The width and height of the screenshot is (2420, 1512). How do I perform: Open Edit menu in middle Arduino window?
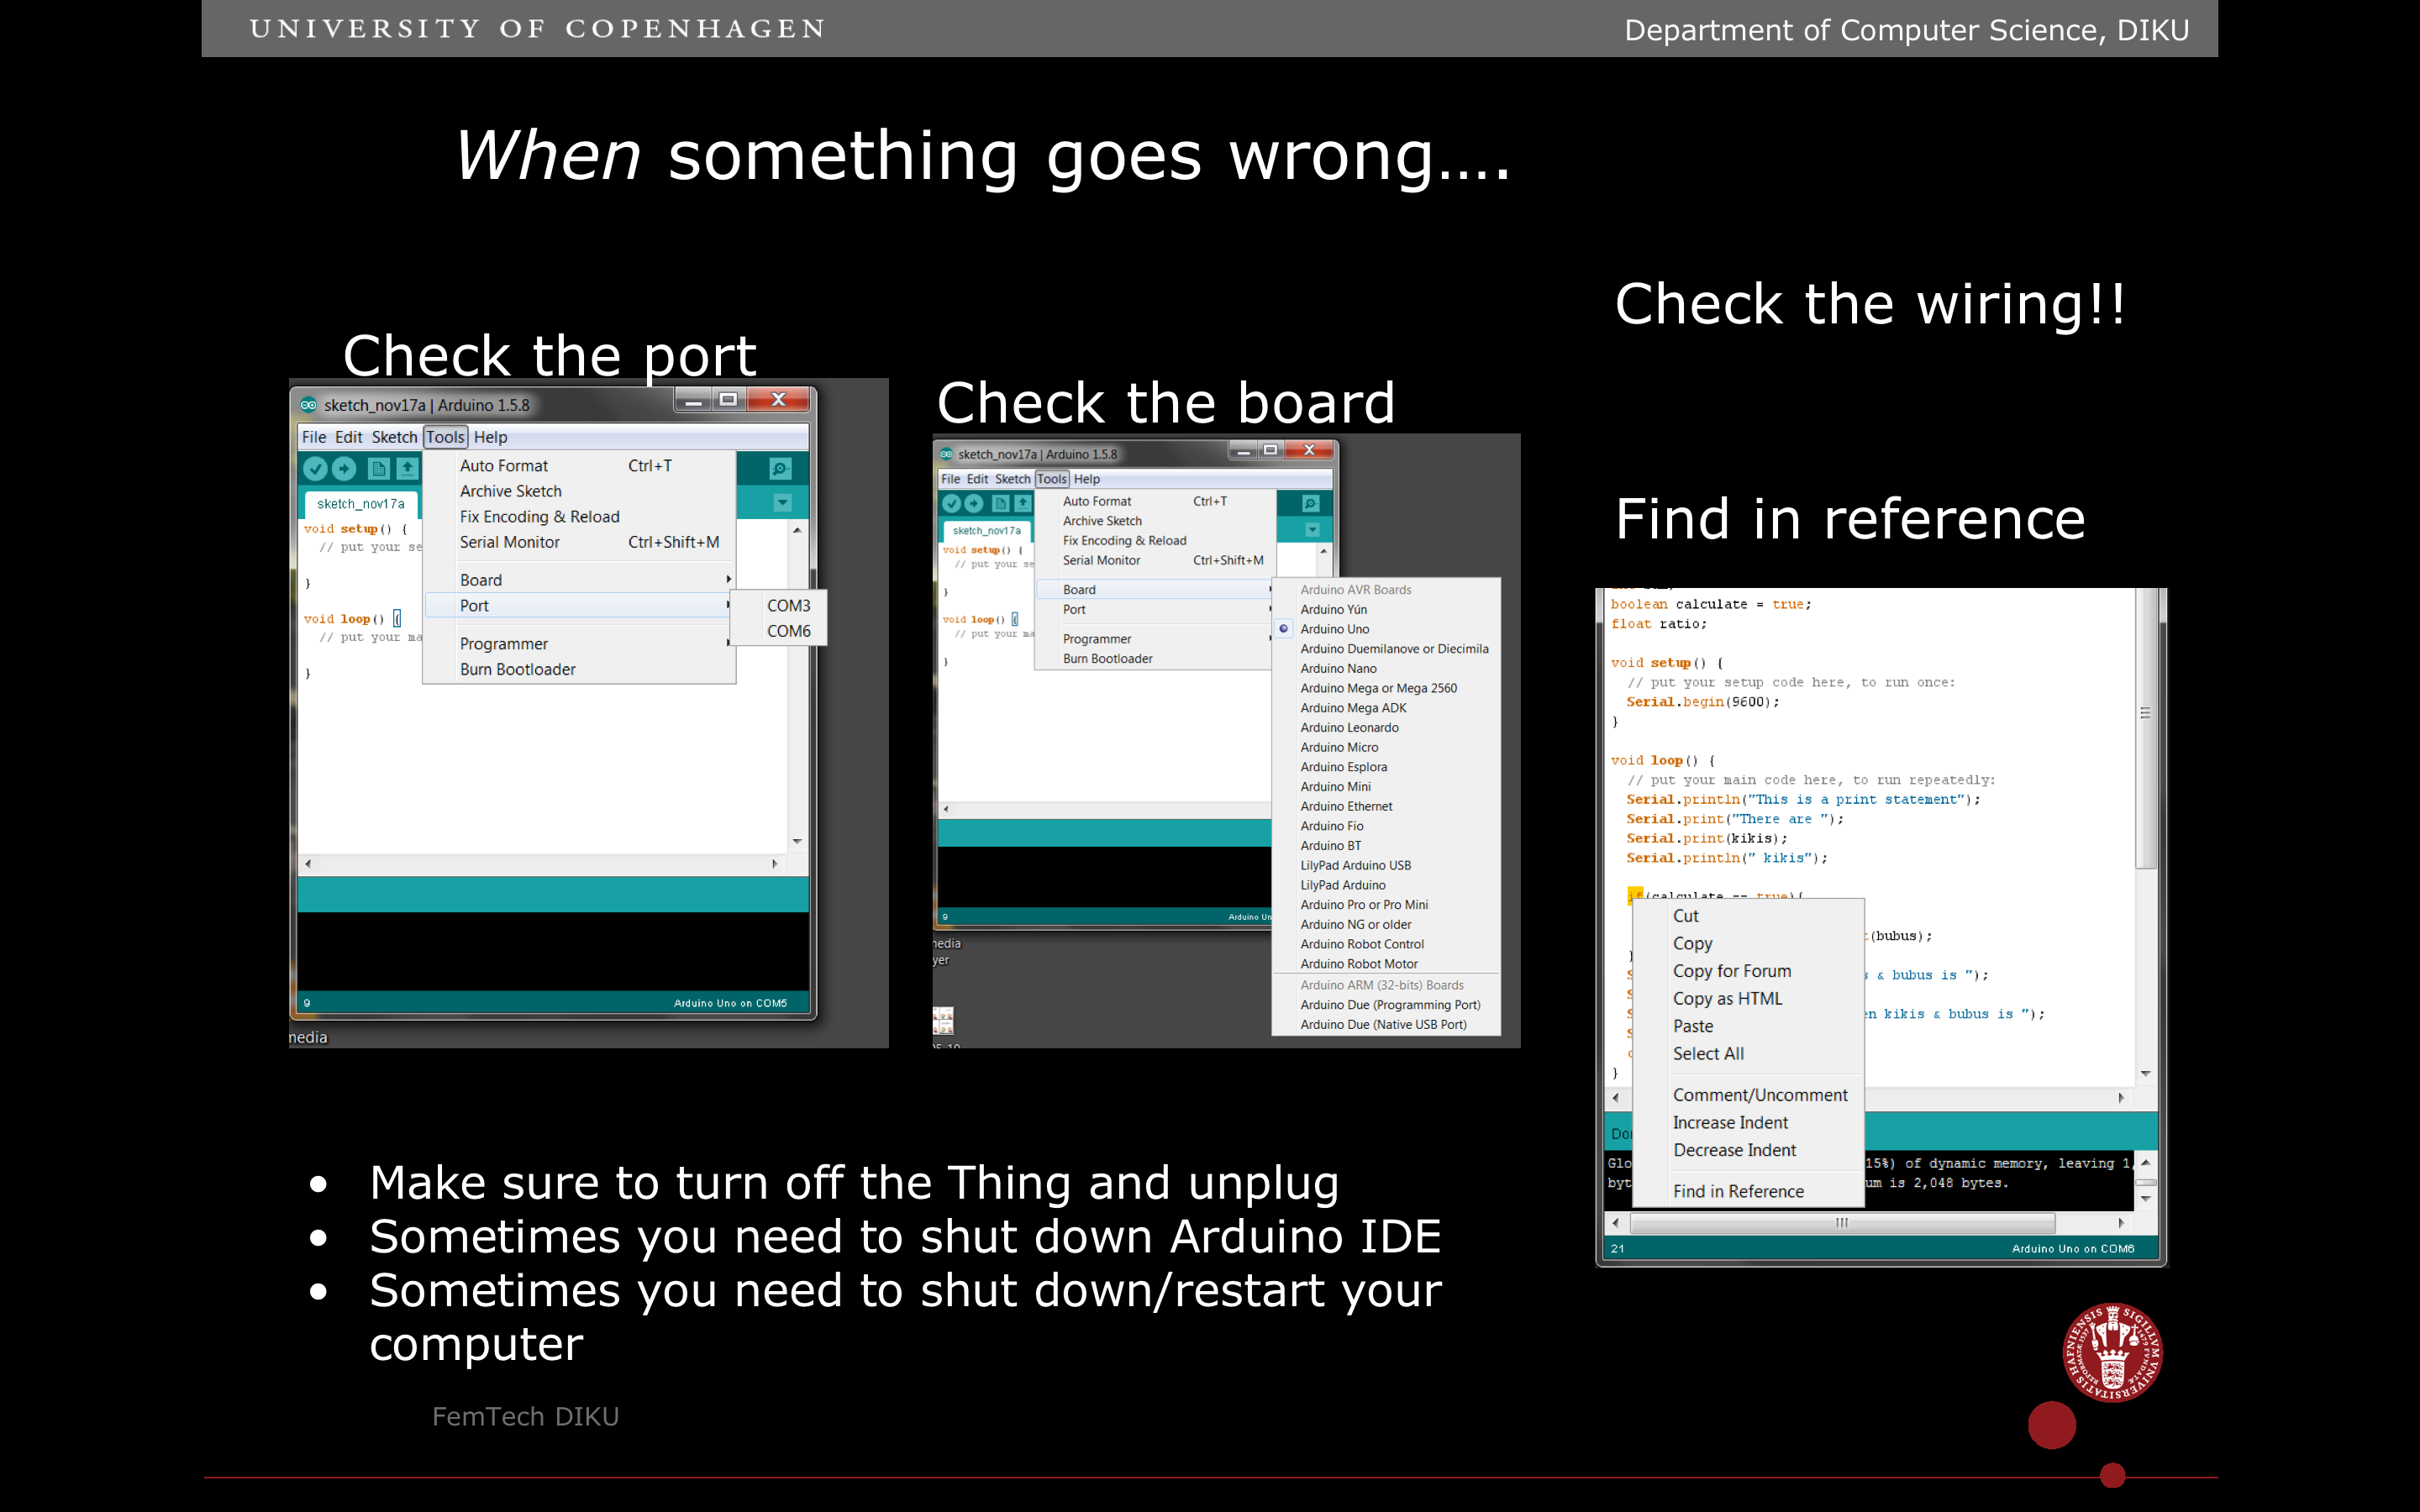coord(978,479)
